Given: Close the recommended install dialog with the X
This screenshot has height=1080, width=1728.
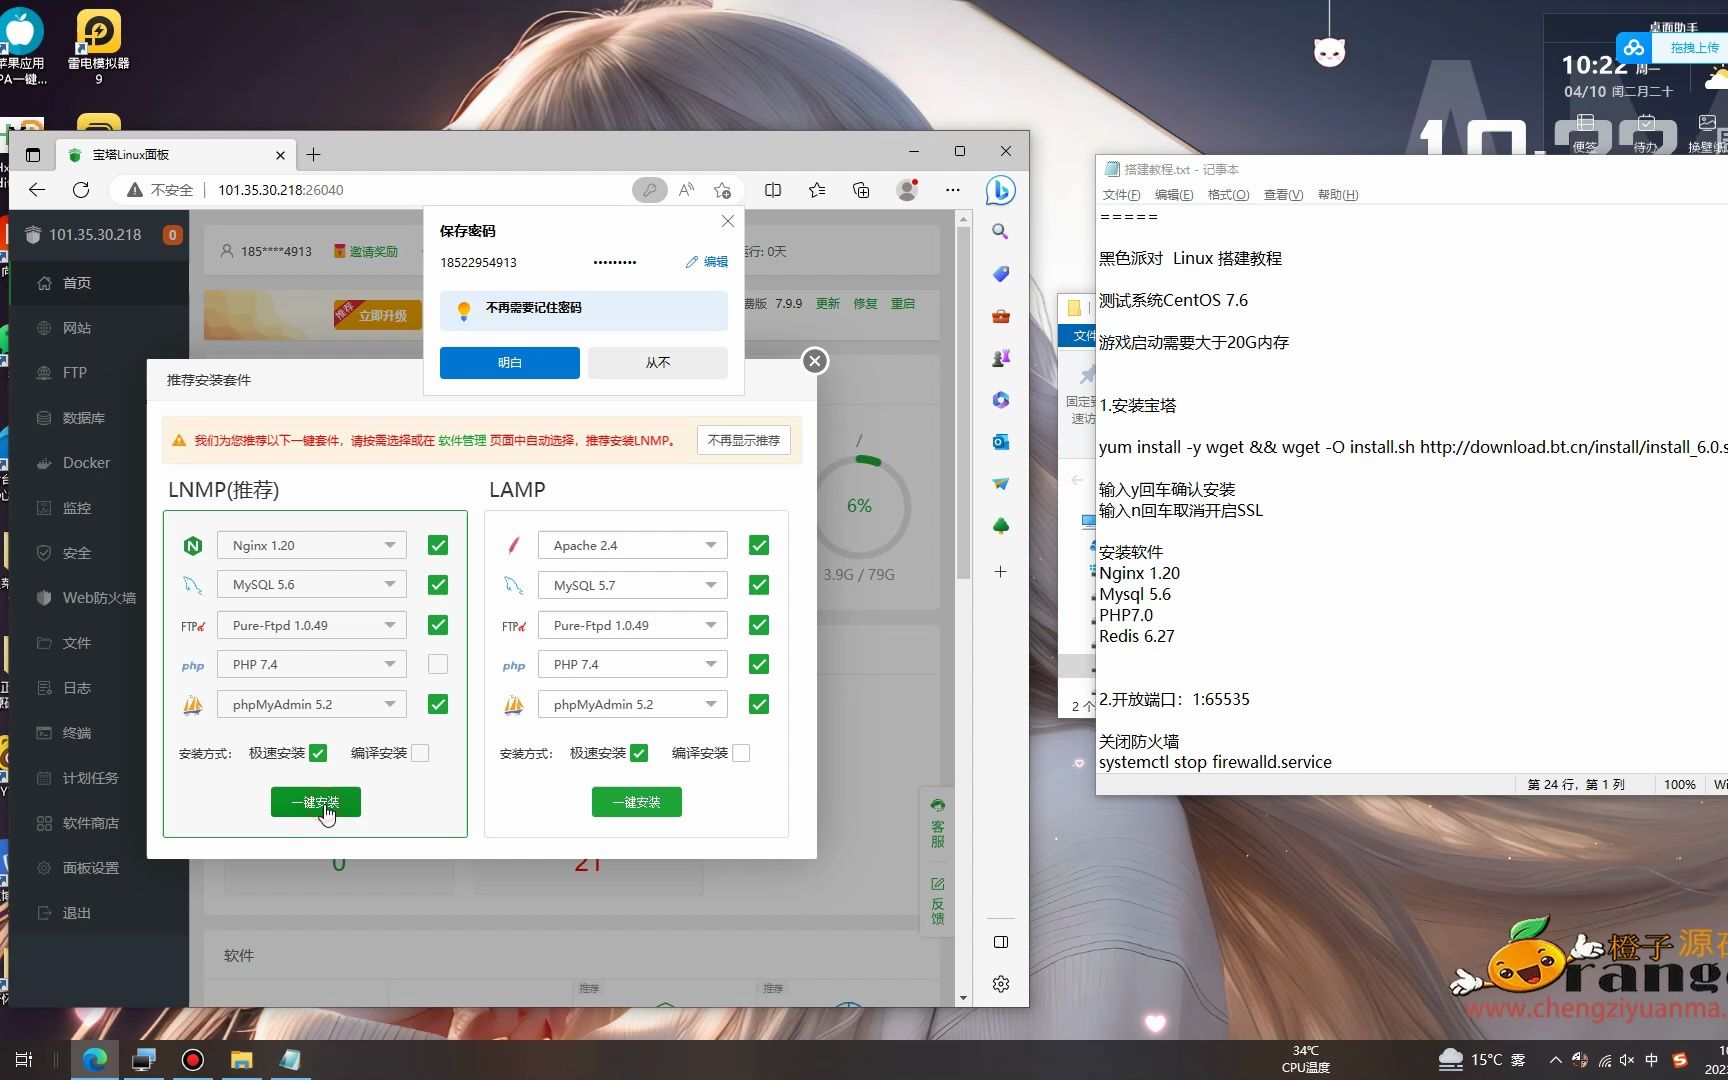Looking at the screenshot, I should point(815,361).
